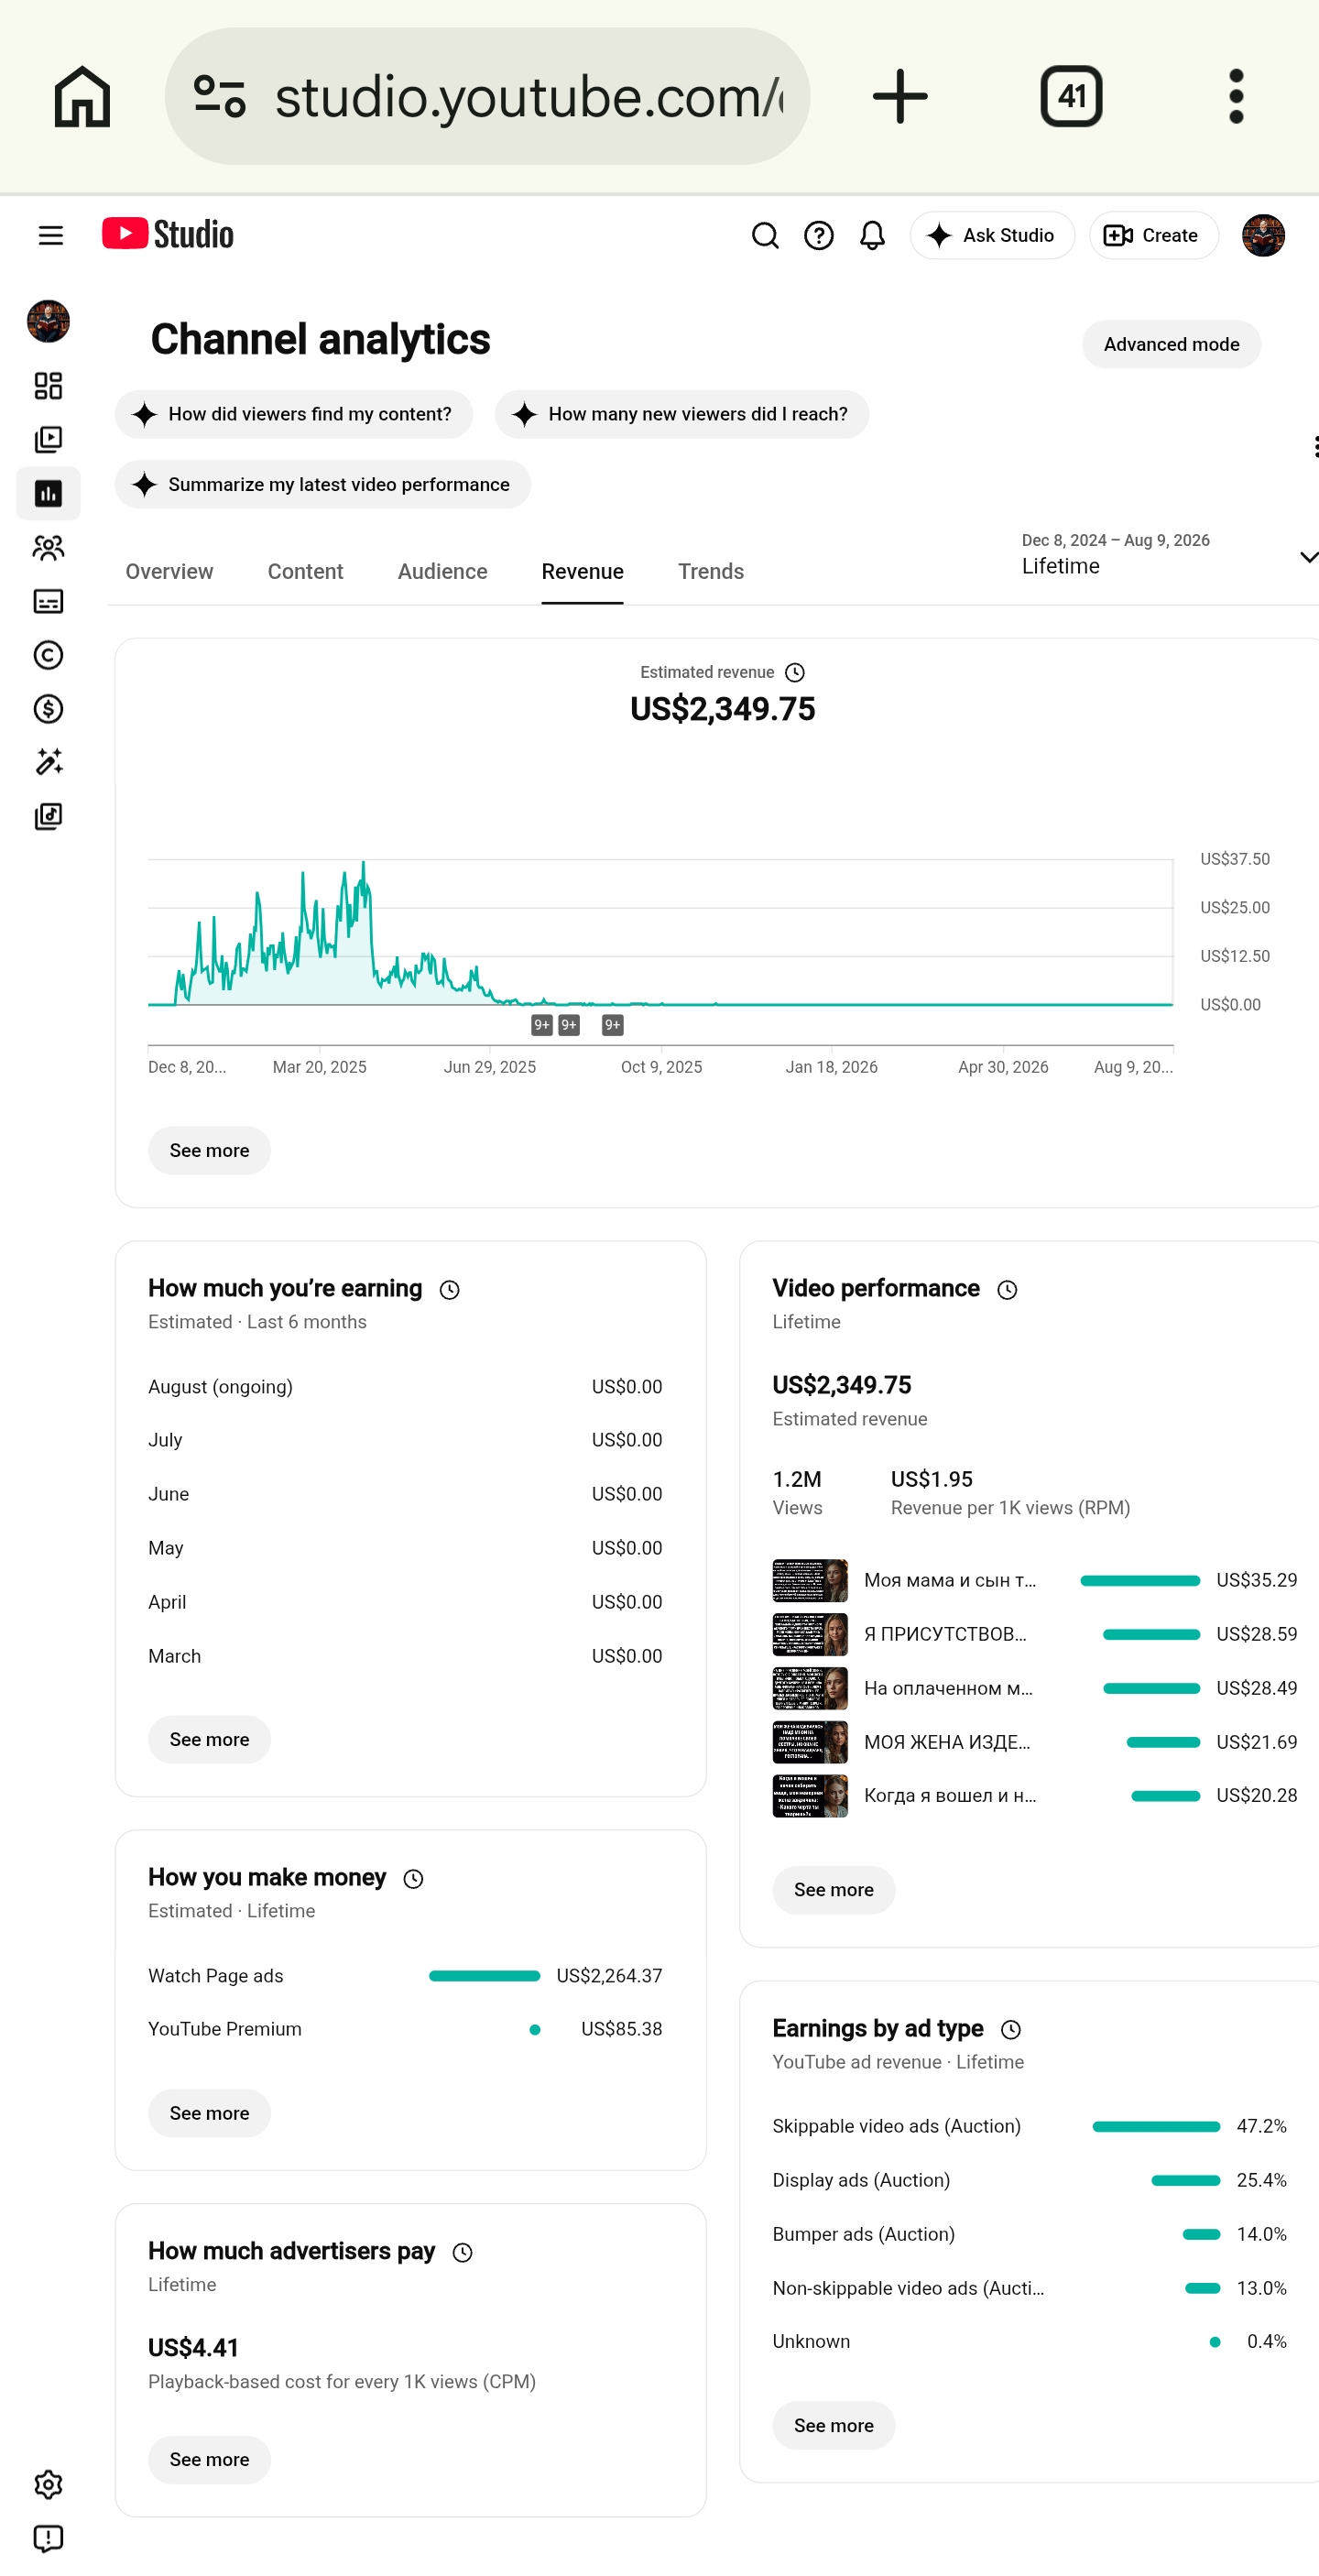The width and height of the screenshot is (1319, 2576).
Task: Open Copyright icon in sidebar
Action: click(x=48, y=655)
